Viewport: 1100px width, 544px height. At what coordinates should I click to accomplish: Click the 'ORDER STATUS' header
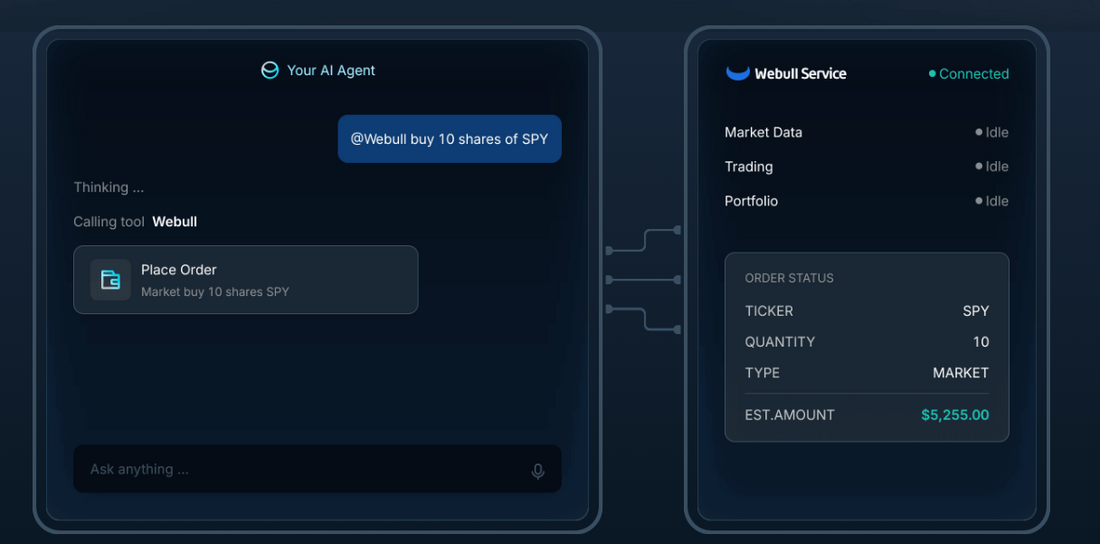click(x=789, y=278)
